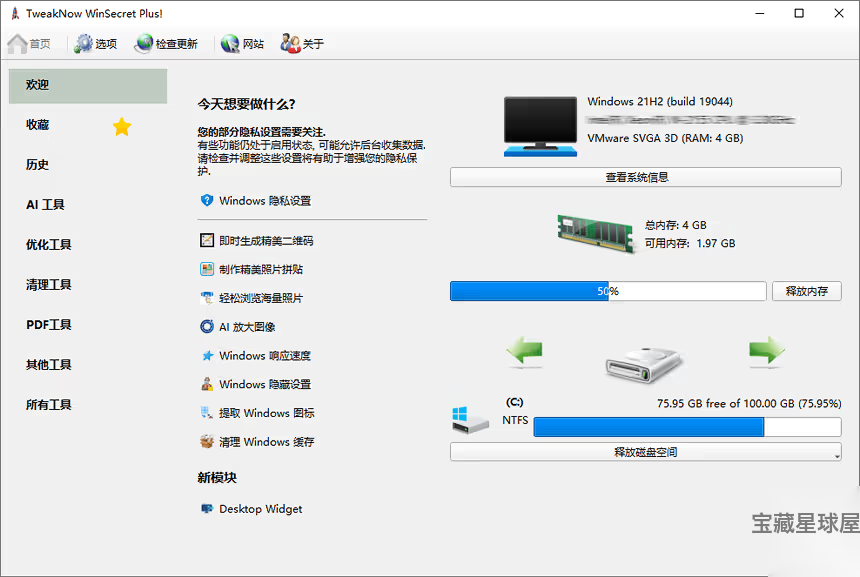
Task: Click the green right arrow for next drive
Action: tap(767, 350)
